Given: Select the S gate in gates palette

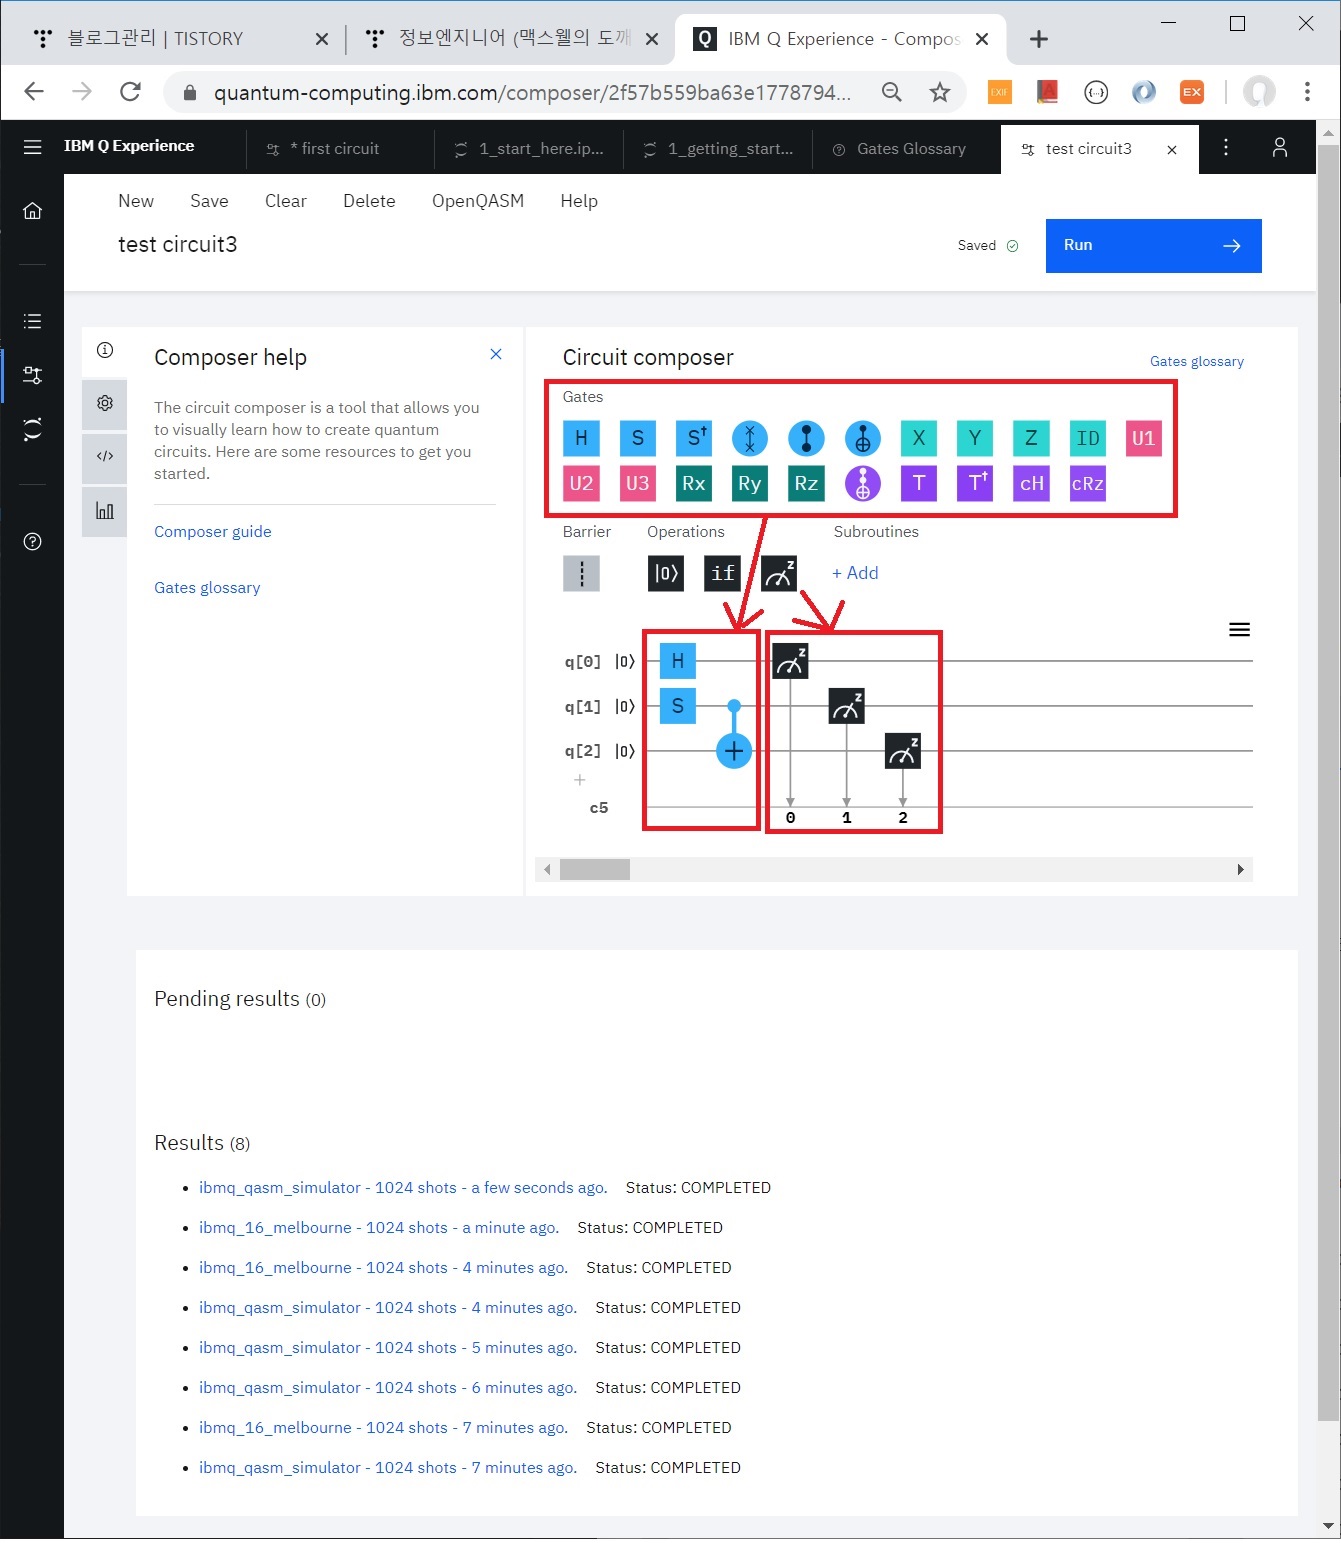Looking at the screenshot, I should (x=637, y=438).
